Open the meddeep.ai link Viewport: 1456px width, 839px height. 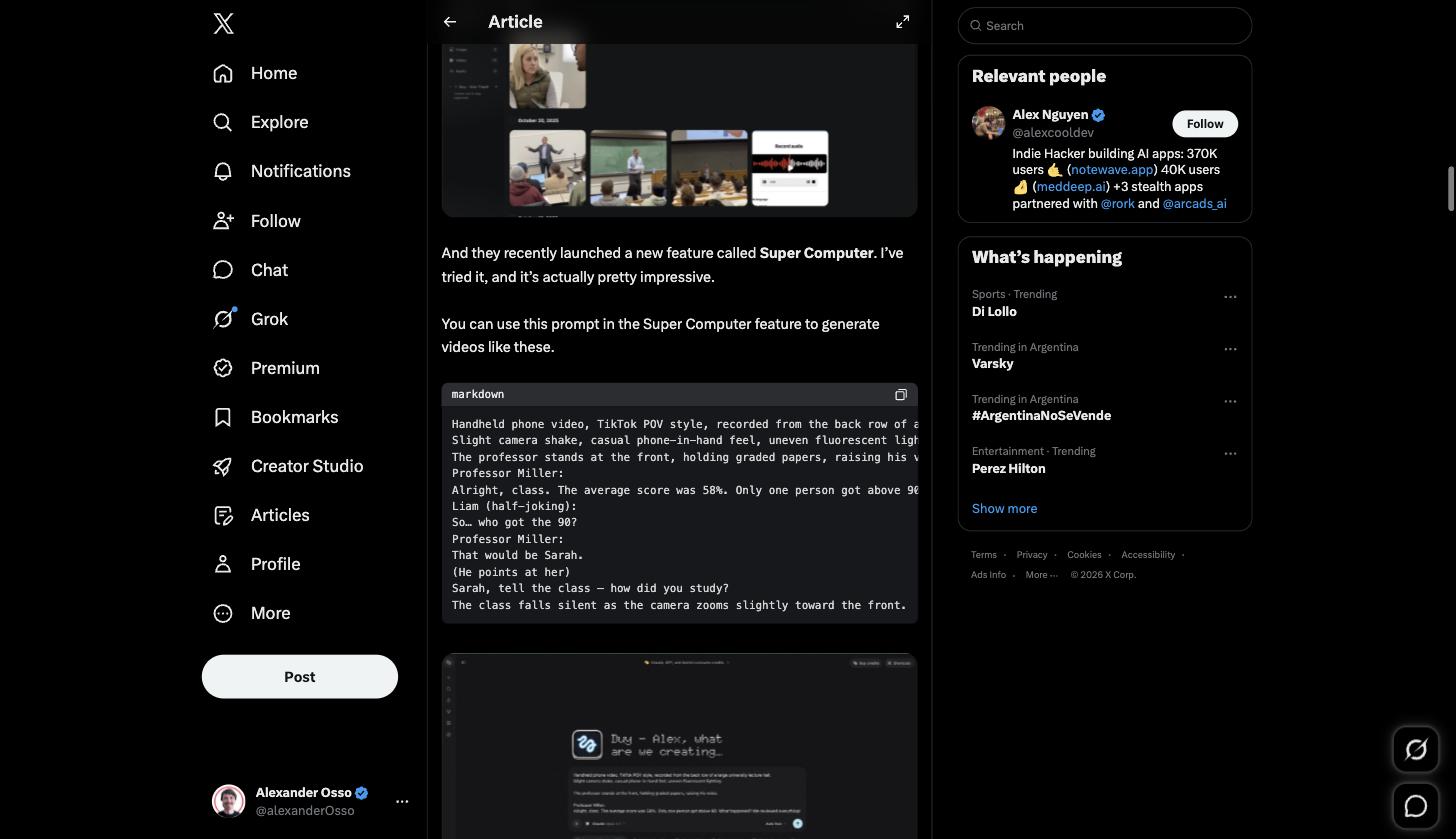click(1071, 187)
